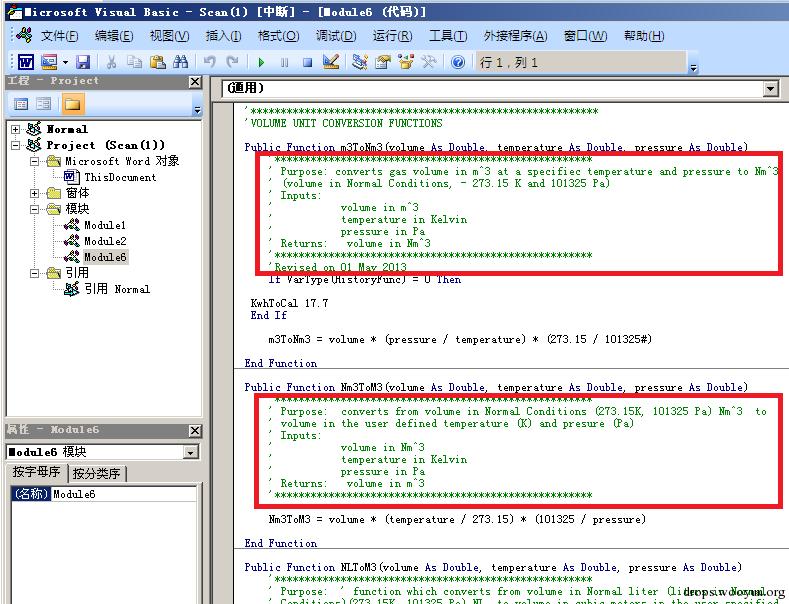Switch to the 按分类序 tab
This screenshot has height=604, width=789.
pyautogui.click(x=97, y=474)
